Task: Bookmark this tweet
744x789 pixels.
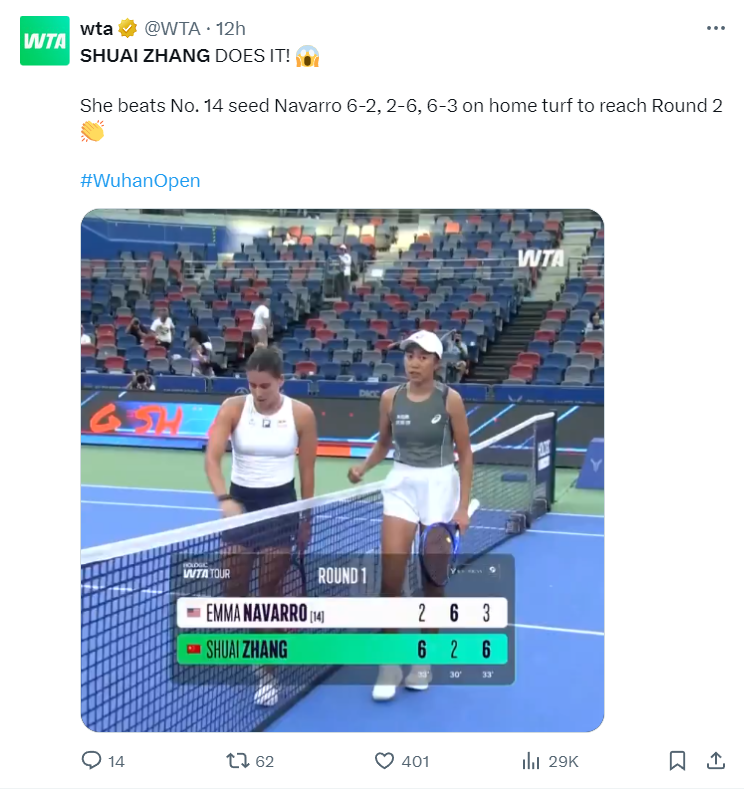Action: (677, 760)
